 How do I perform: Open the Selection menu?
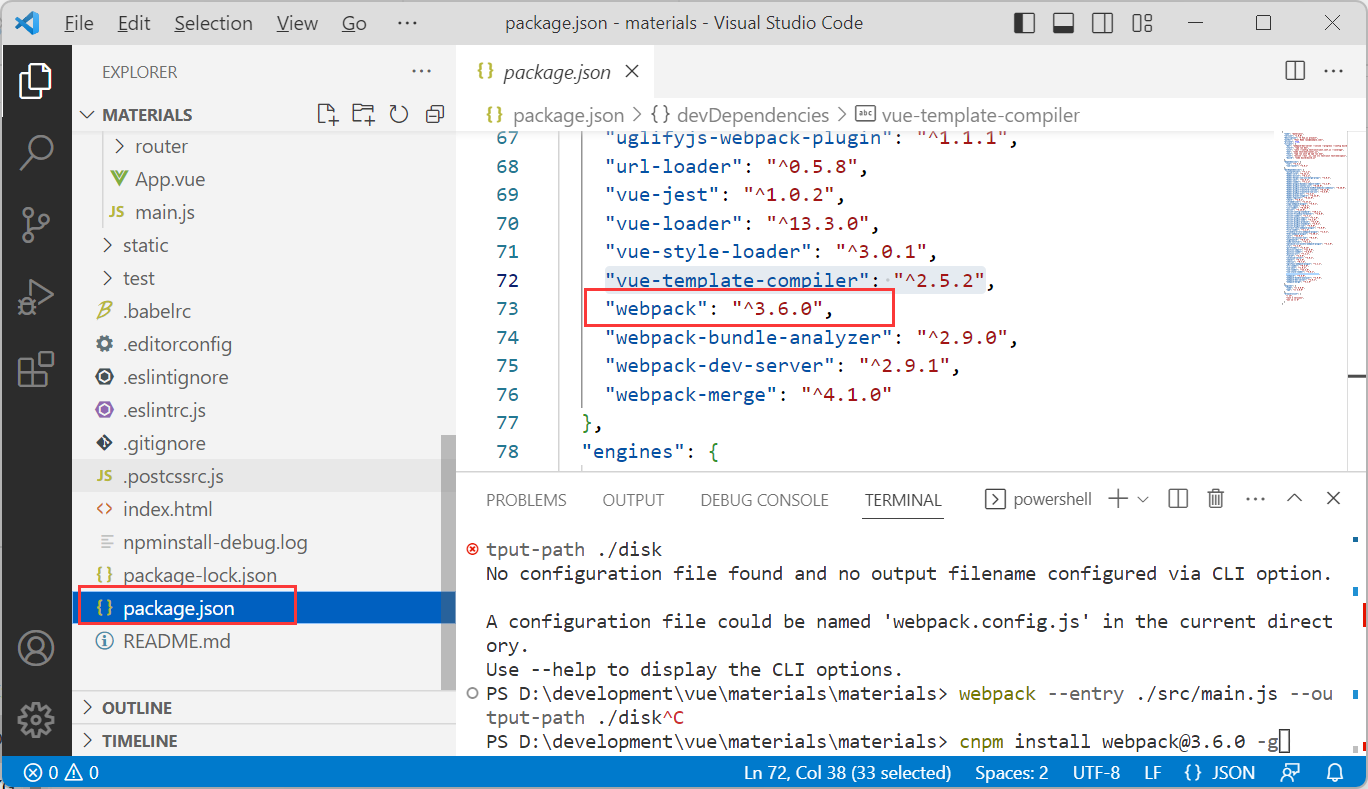click(x=213, y=23)
